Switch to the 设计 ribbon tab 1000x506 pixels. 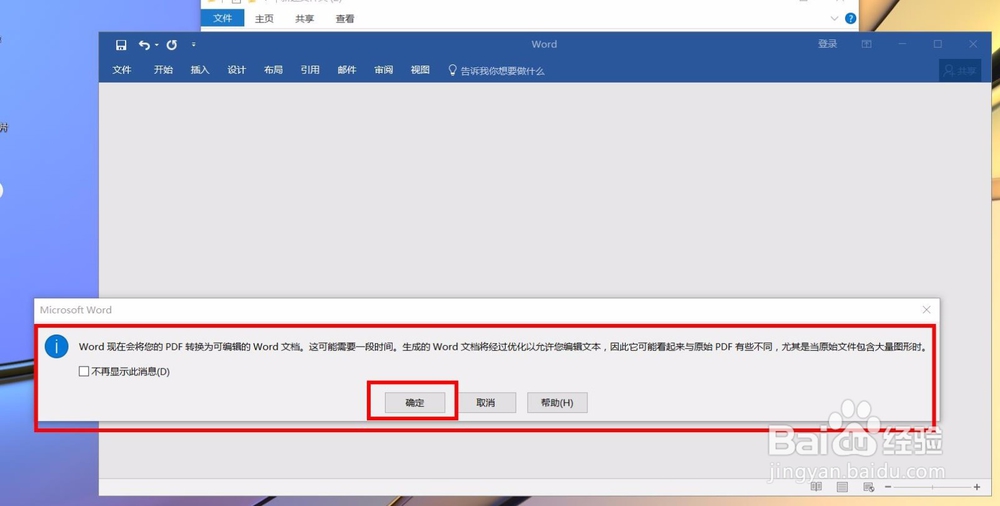(x=237, y=70)
